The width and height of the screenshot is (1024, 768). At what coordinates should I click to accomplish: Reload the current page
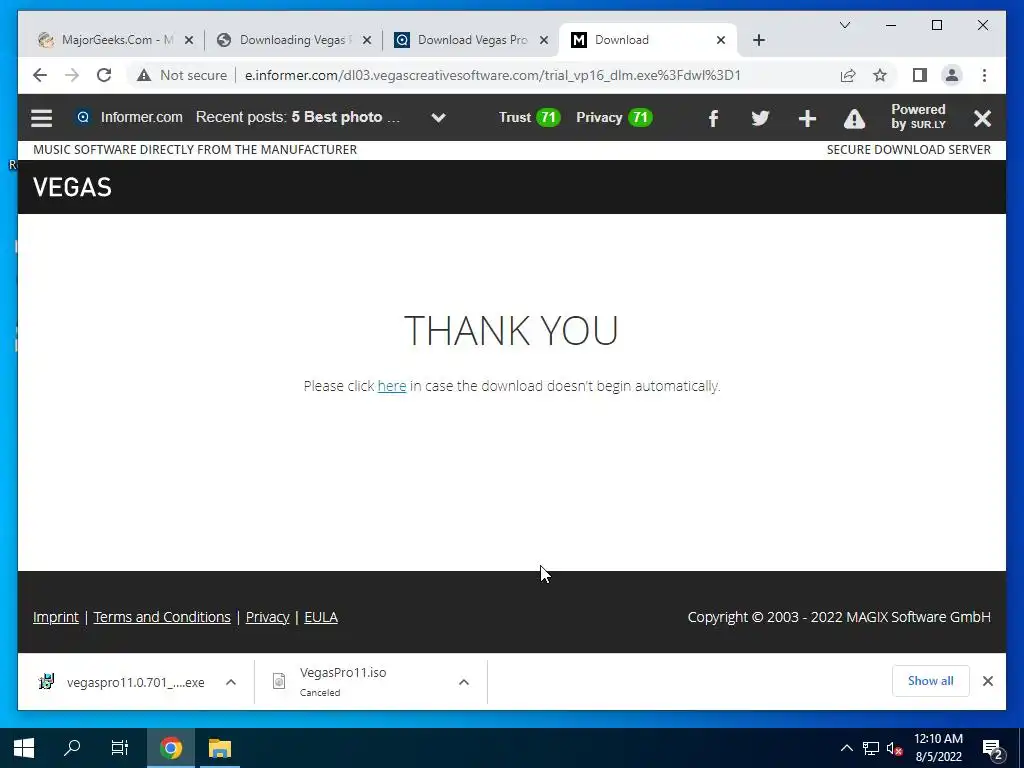click(x=104, y=75)
